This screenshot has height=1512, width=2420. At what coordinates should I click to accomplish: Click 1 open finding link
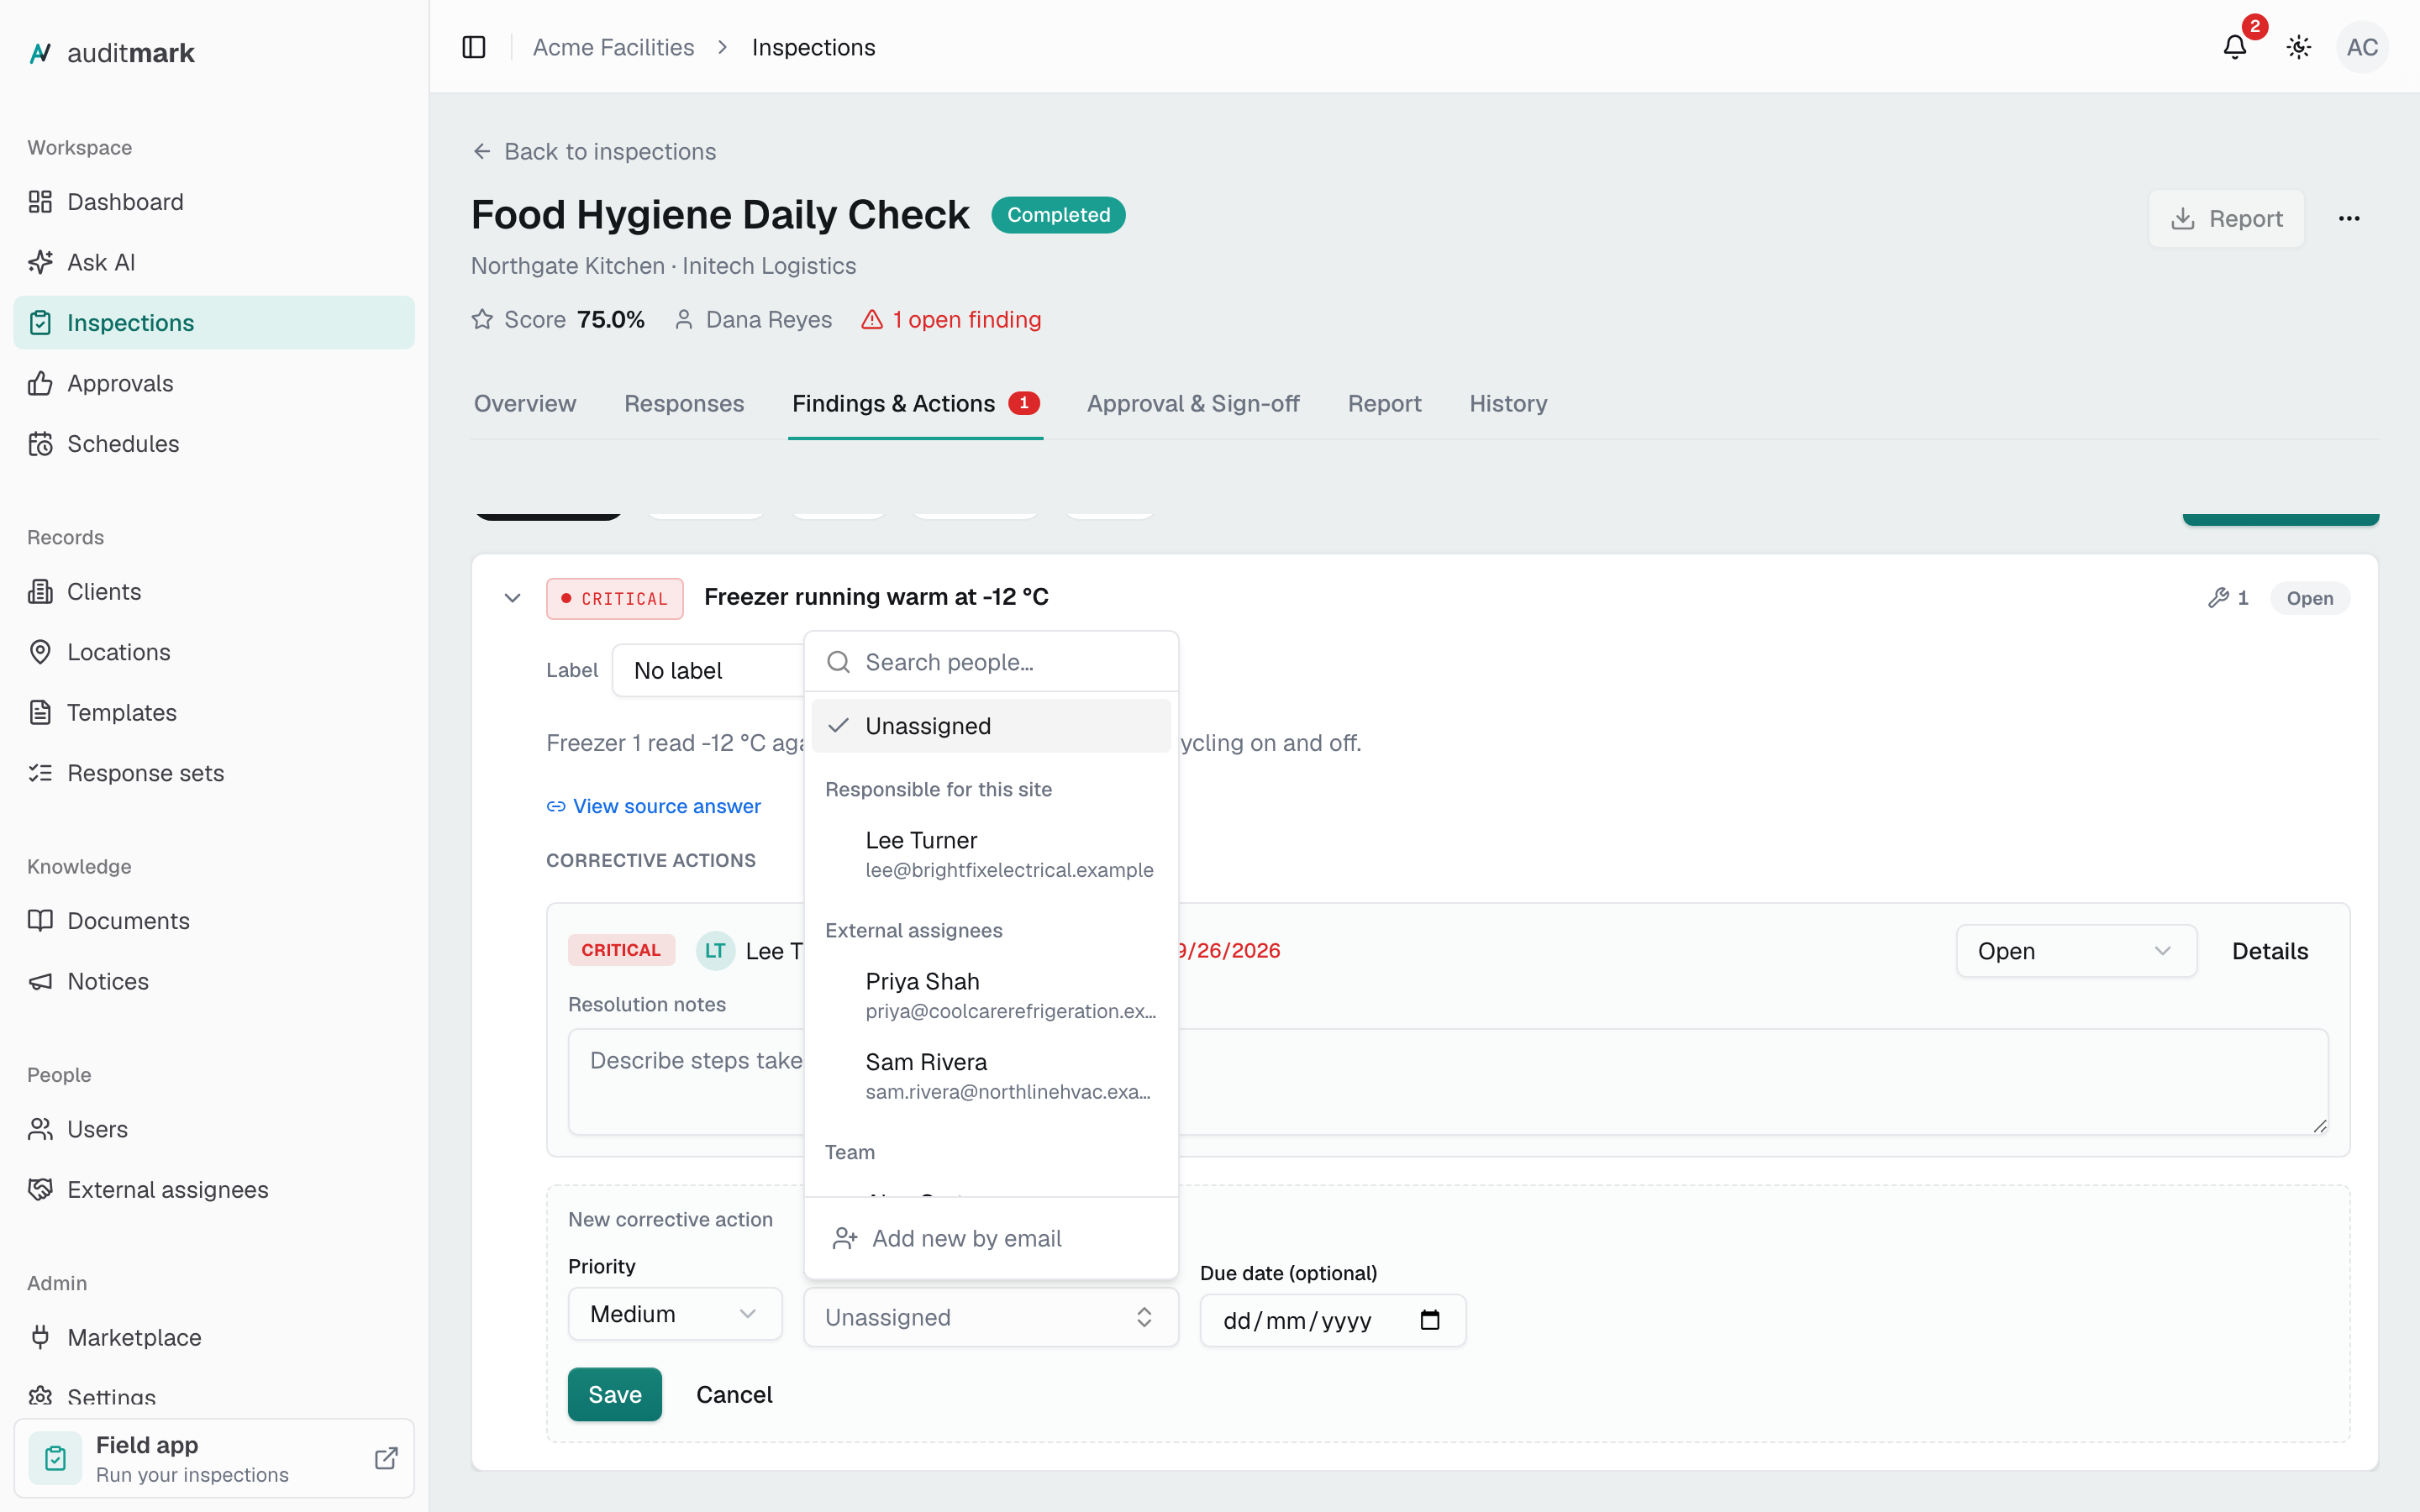point(951,319)
